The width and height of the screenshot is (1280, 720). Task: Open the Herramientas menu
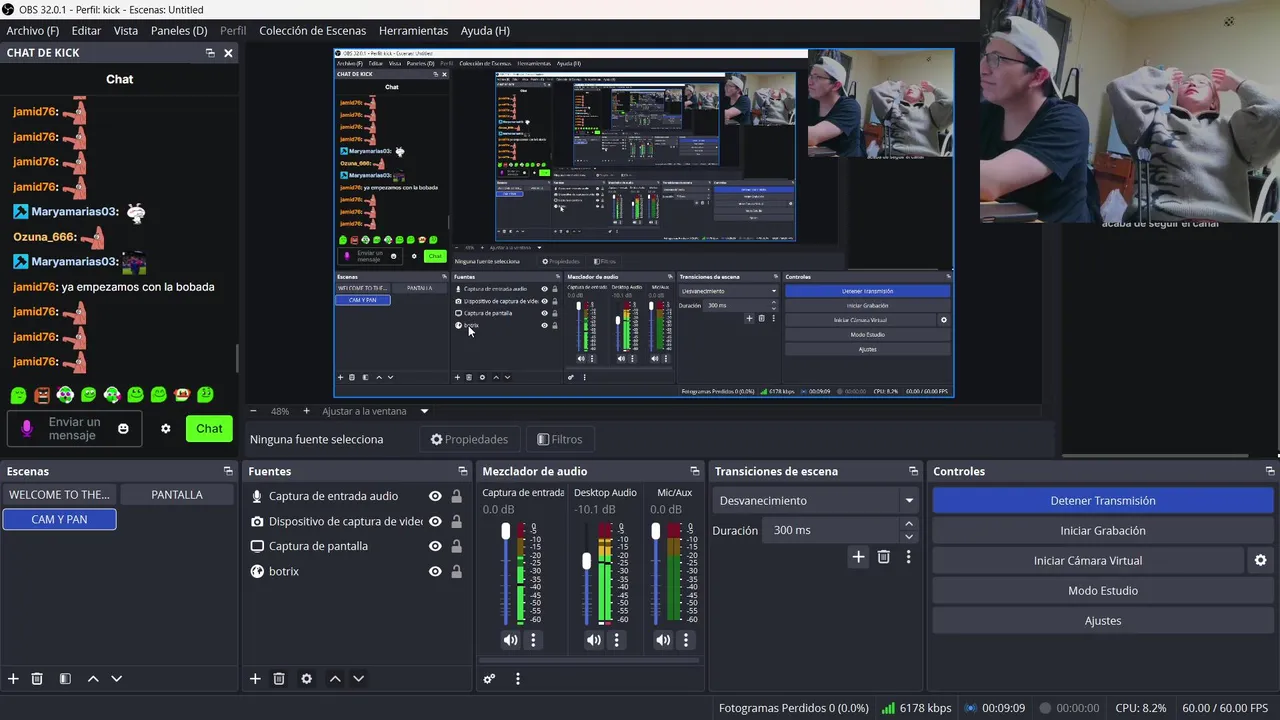[413, 30]
